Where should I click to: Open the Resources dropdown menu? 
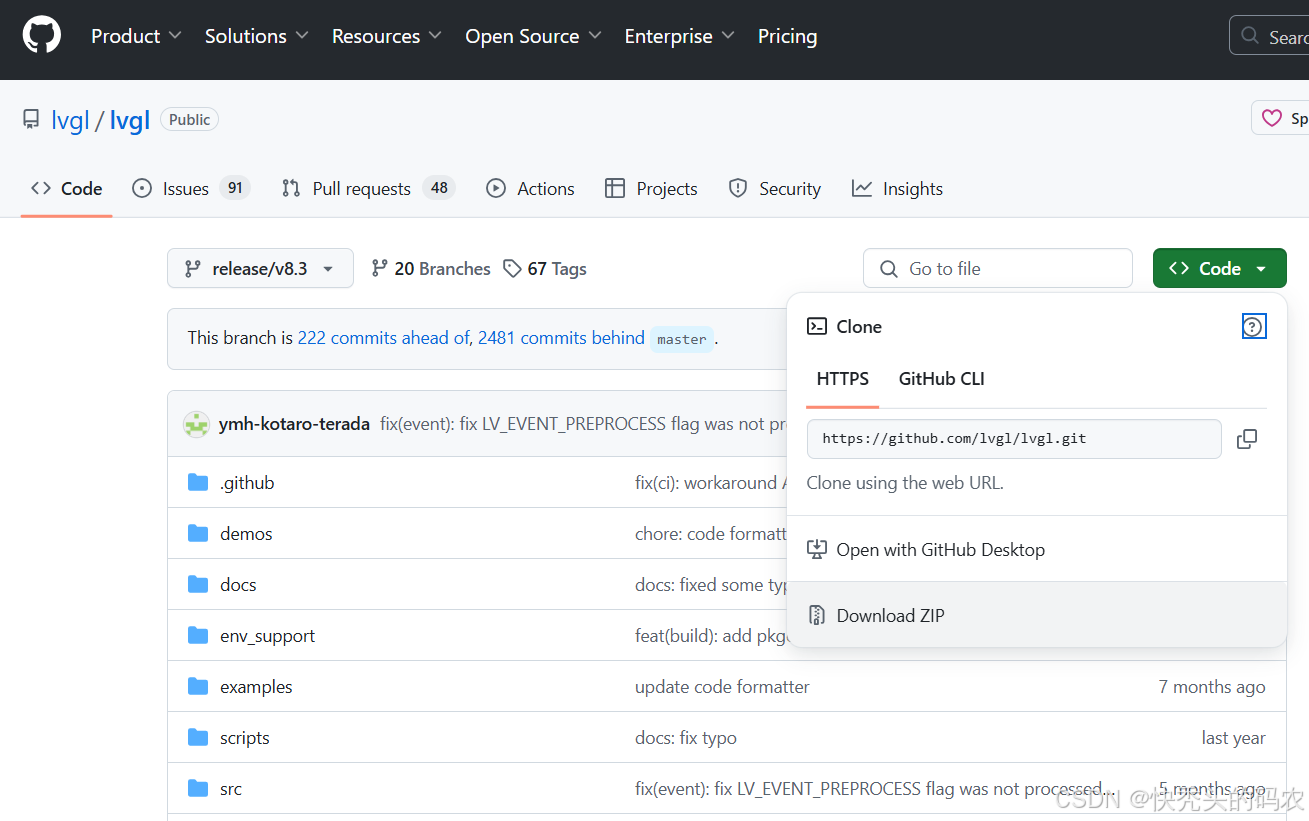(387, 36)
